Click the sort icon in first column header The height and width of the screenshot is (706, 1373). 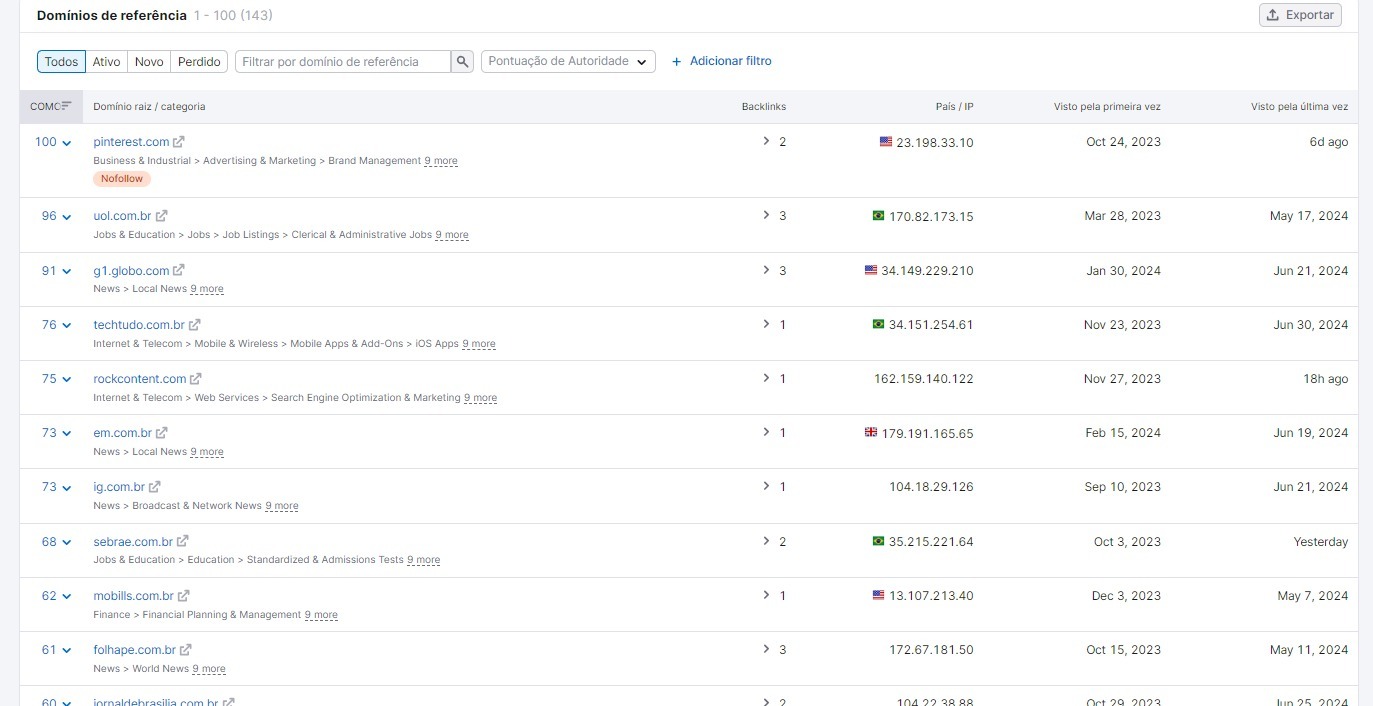(66, 106)
